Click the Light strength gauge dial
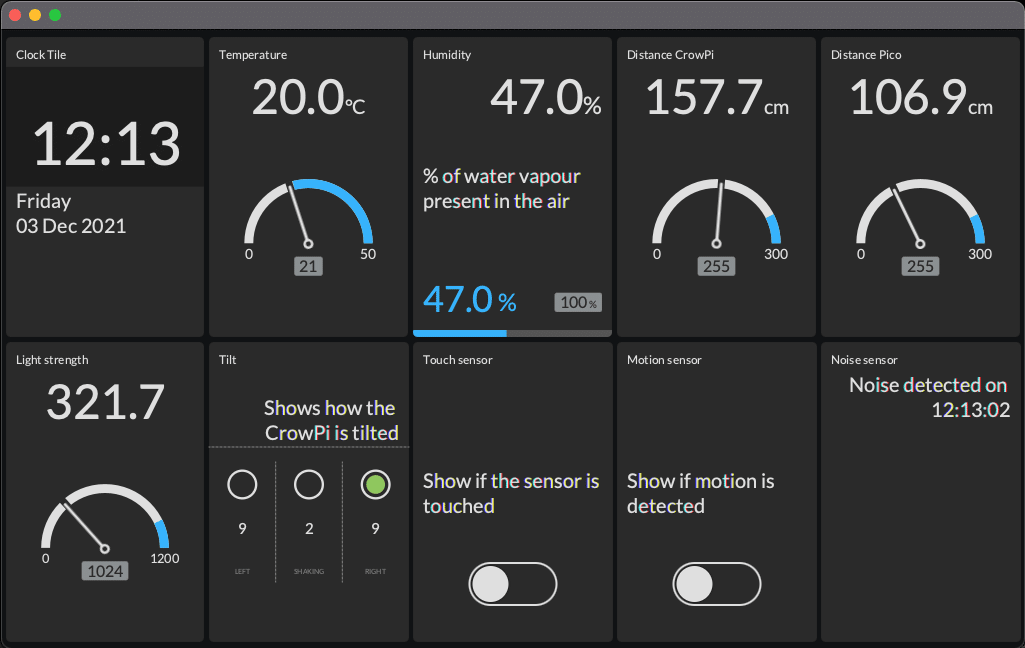The image size is (1025, 648). 105,517
